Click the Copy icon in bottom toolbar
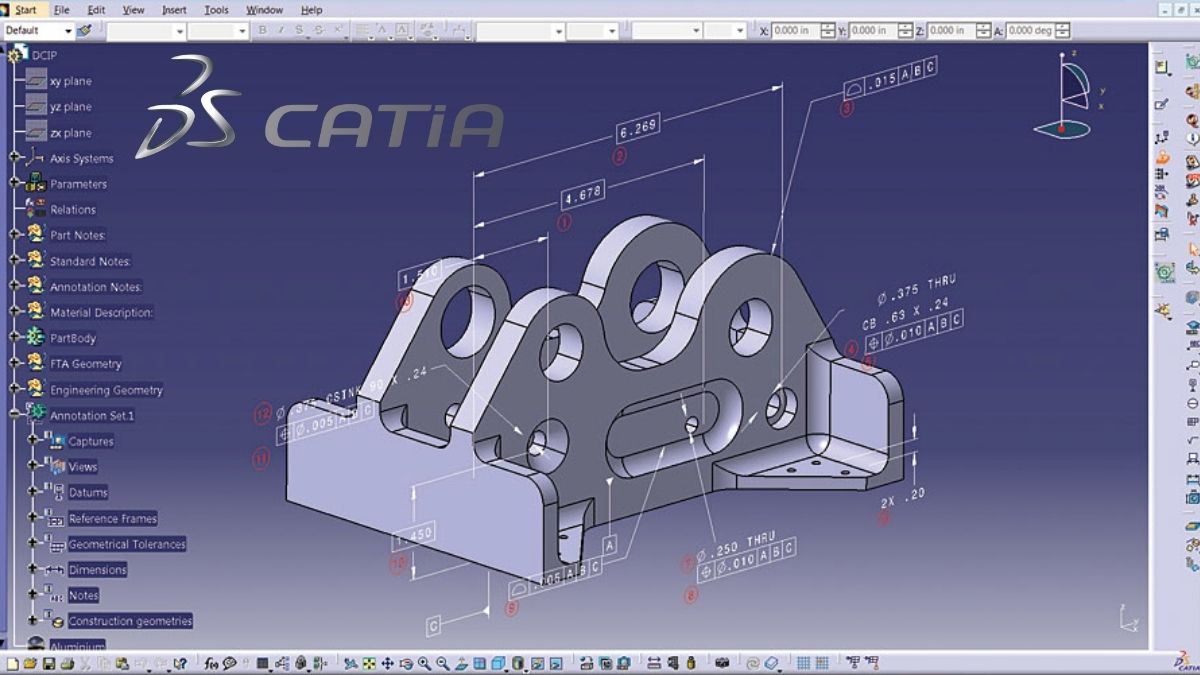This screenshot has height=675, width=1200. (x=104, y=663)
